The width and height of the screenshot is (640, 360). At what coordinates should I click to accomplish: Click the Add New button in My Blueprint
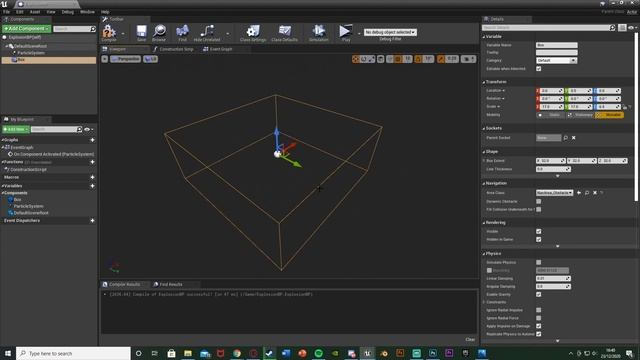coord(16,129)
